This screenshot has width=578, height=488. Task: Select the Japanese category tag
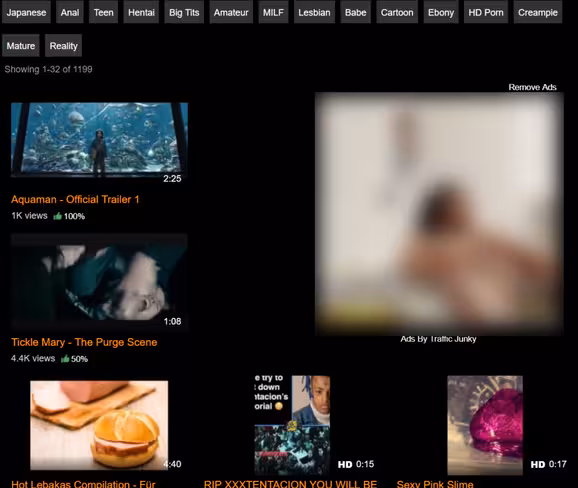26,12
